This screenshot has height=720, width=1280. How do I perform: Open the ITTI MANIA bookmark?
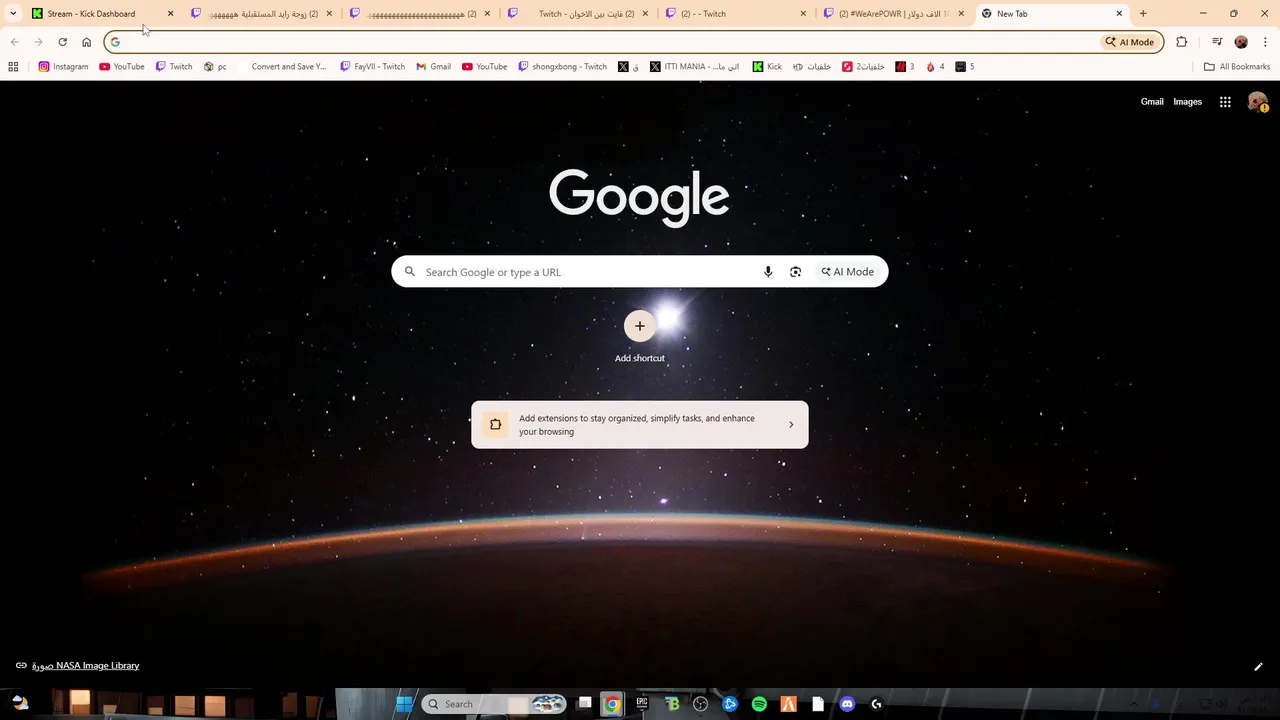click(x=694, y=67)
